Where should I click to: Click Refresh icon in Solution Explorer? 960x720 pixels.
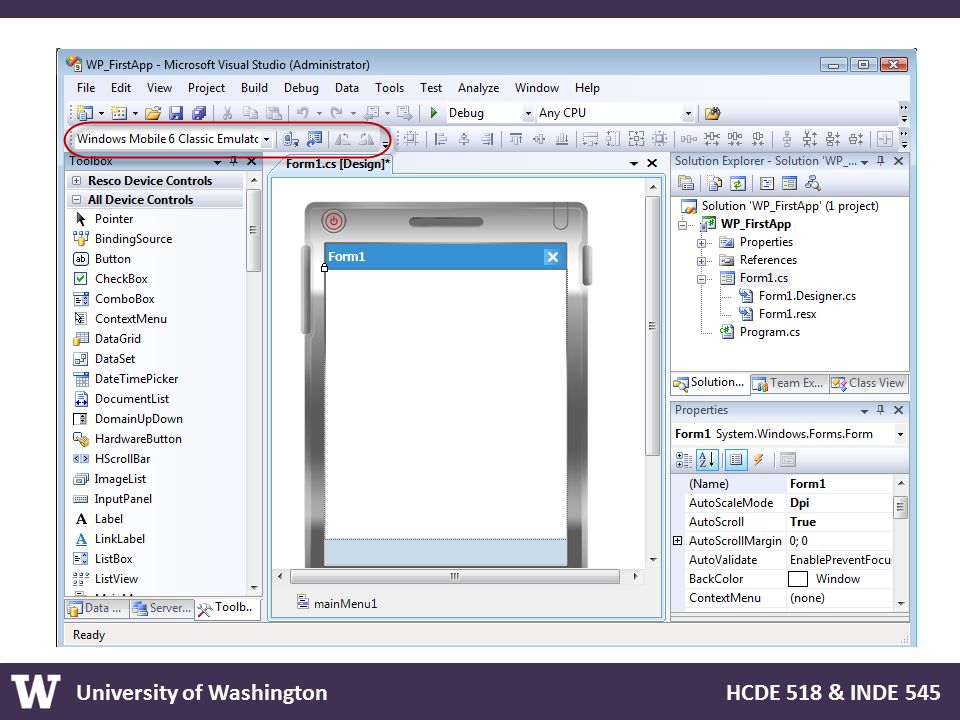pos(738,183)
